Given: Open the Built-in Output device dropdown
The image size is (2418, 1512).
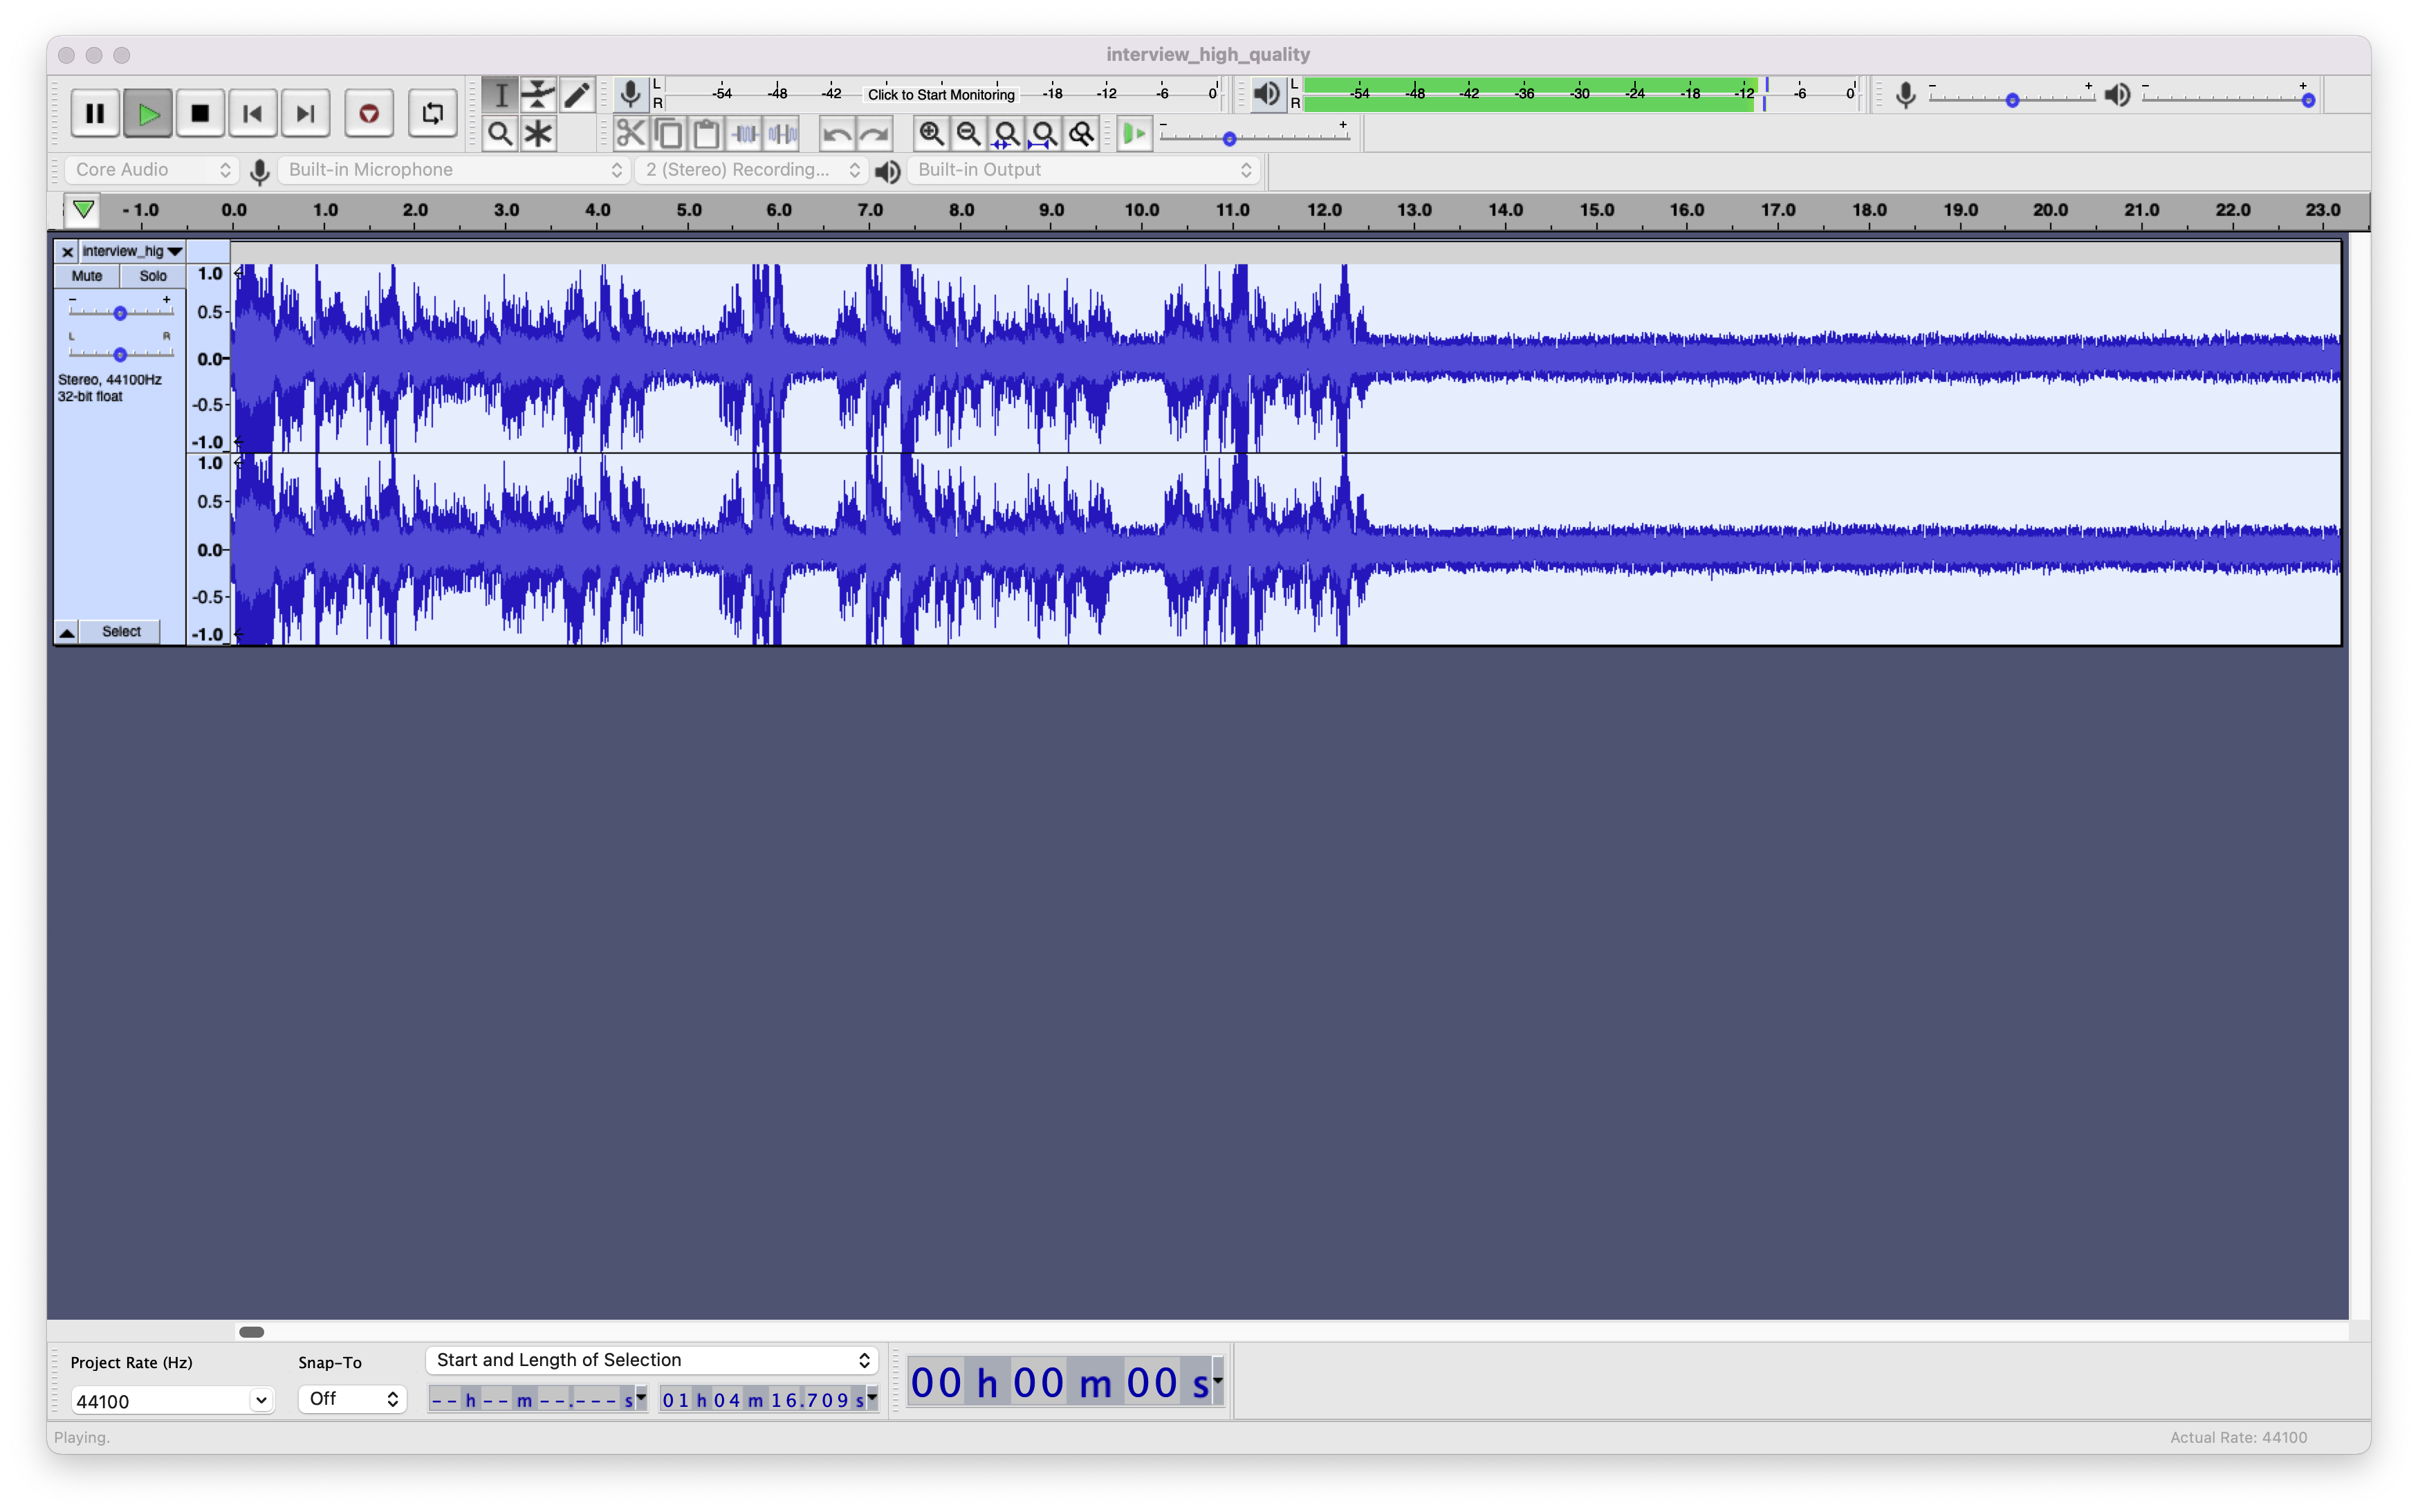Looking at the screenshot, I should coord(1083,170).
